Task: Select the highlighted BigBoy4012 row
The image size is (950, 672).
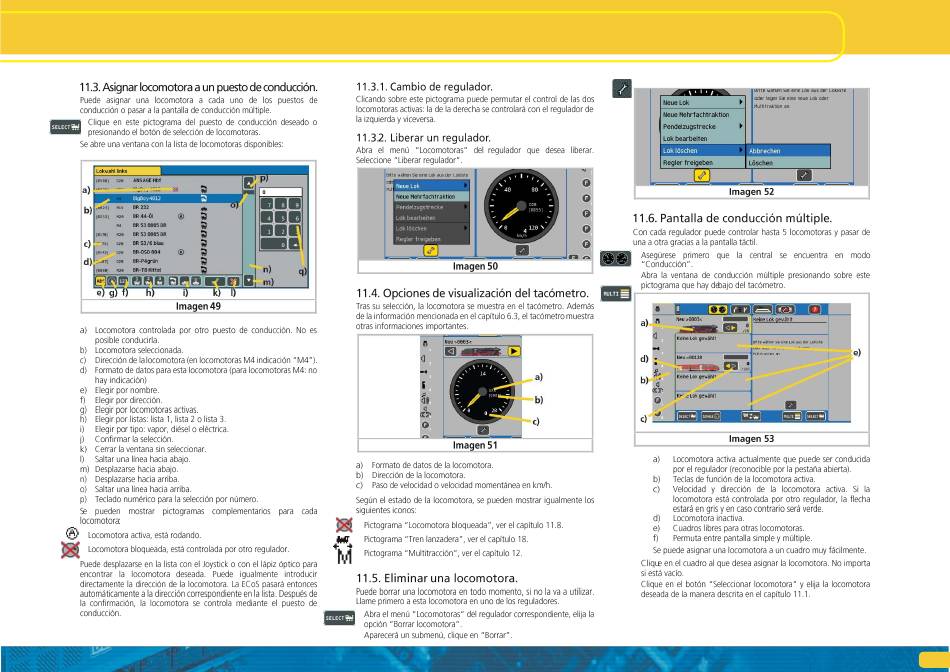Action: coord(168,198)
